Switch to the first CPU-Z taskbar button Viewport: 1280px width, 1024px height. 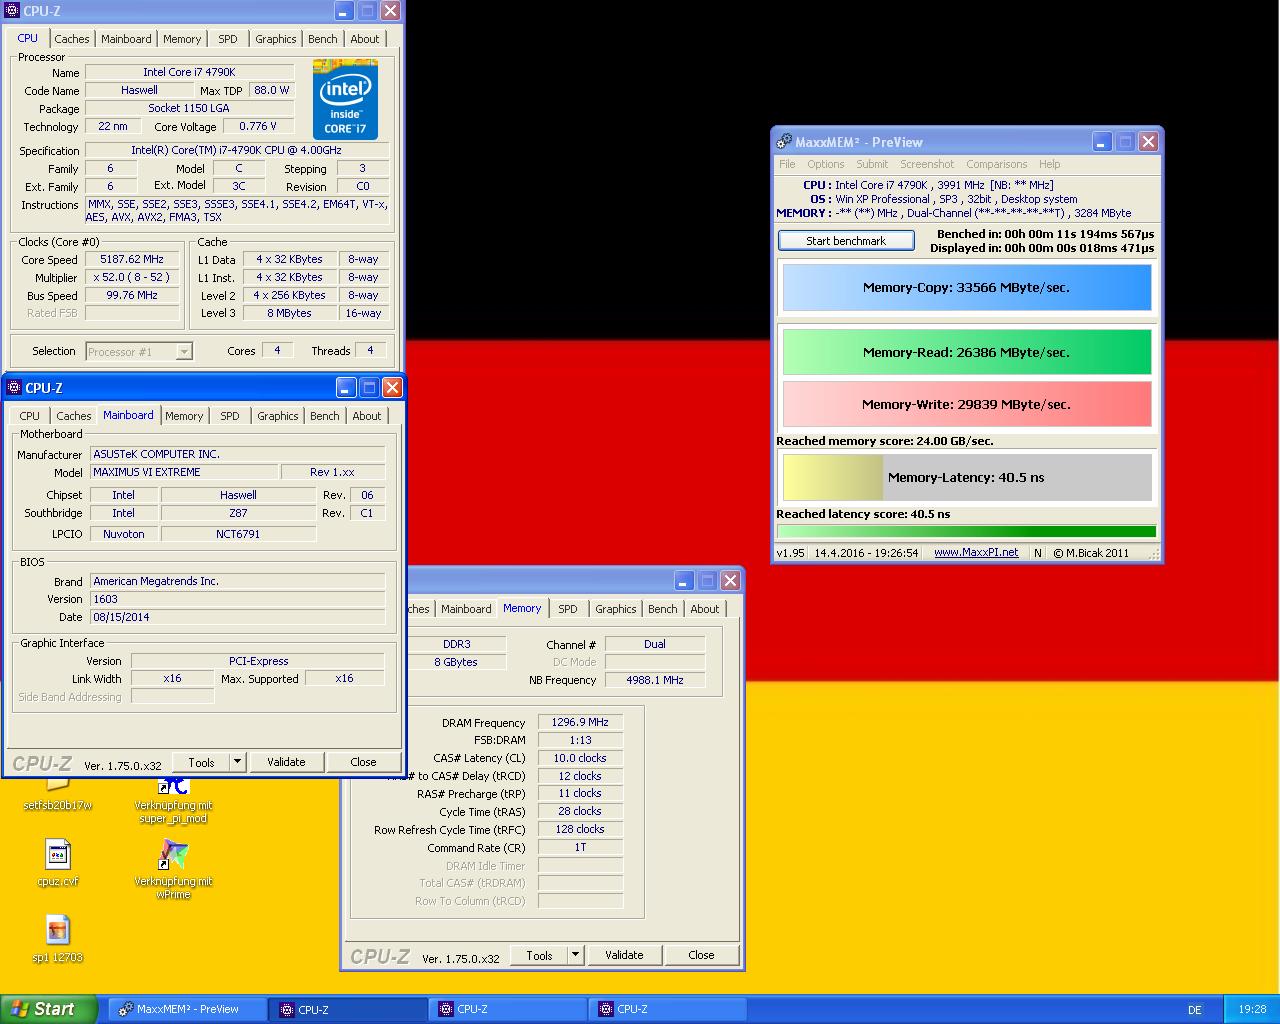(x=348, y=1009)
